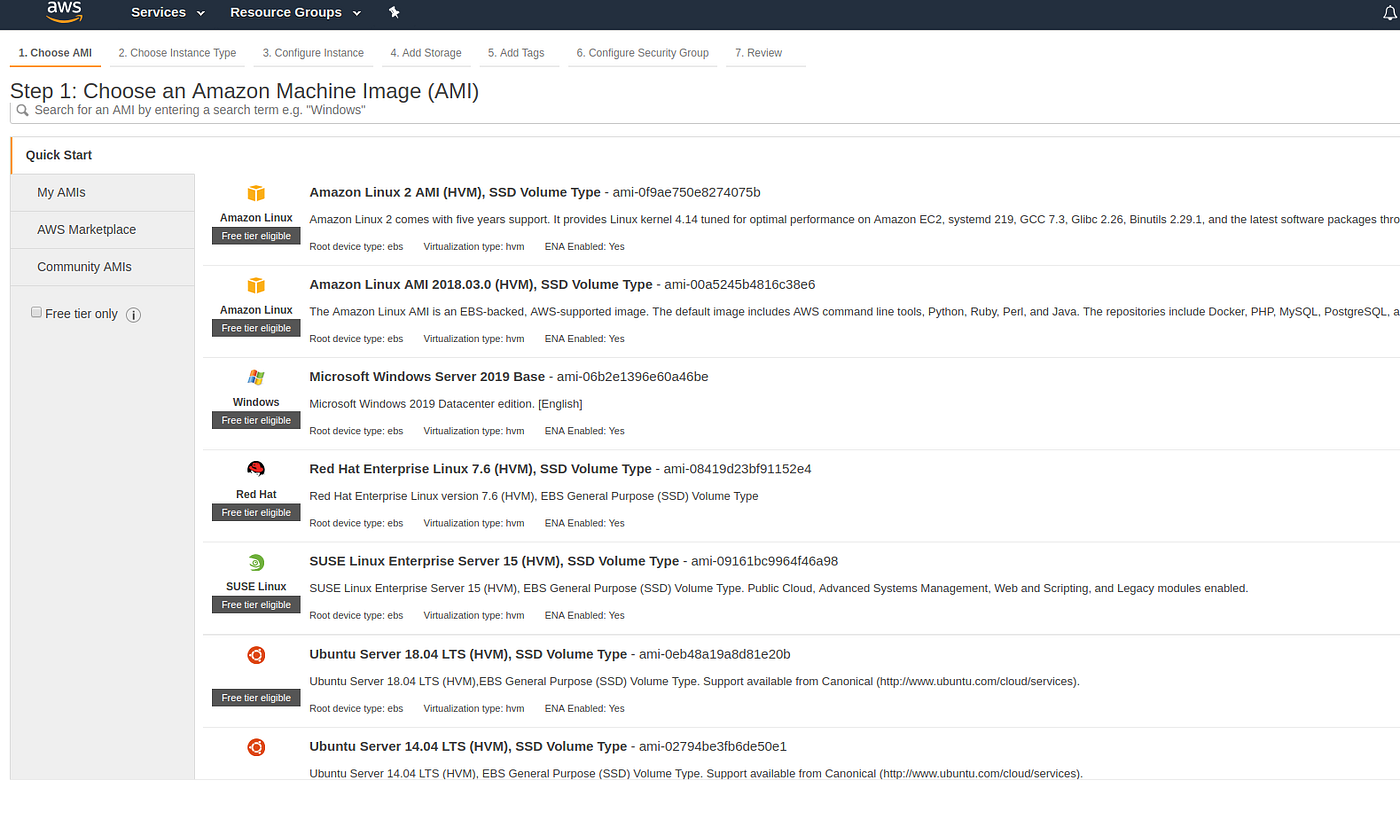Select the Amazon Linux 2 AMI (HVM) title
Screen dimensions: 1400x826
[455, 192]
